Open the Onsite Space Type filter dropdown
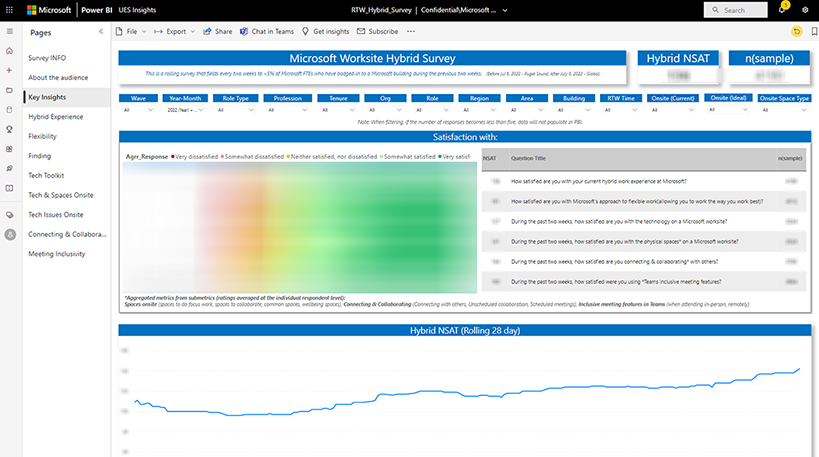 coord(784,110)
